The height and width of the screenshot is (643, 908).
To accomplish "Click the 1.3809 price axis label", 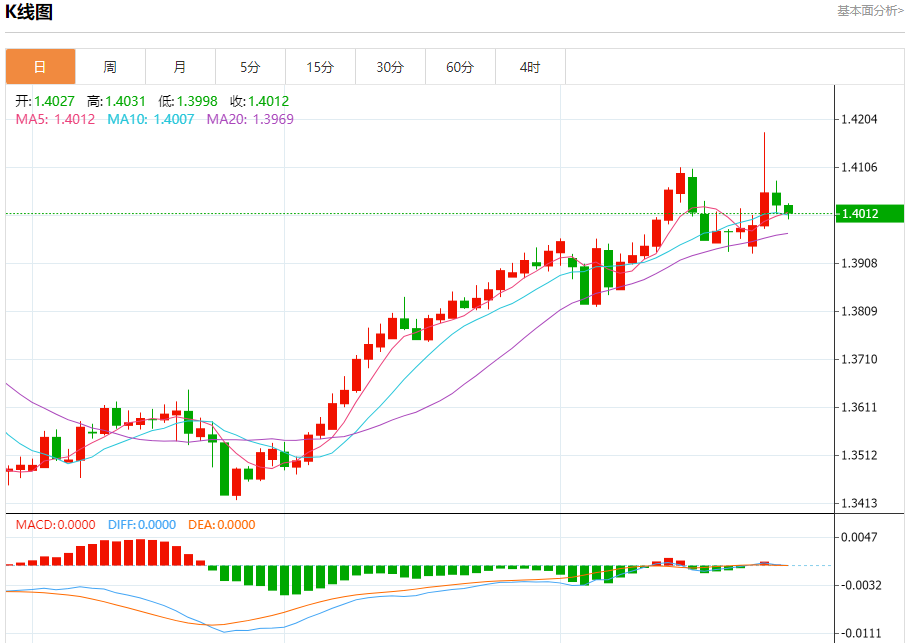I will pos(859,312).
